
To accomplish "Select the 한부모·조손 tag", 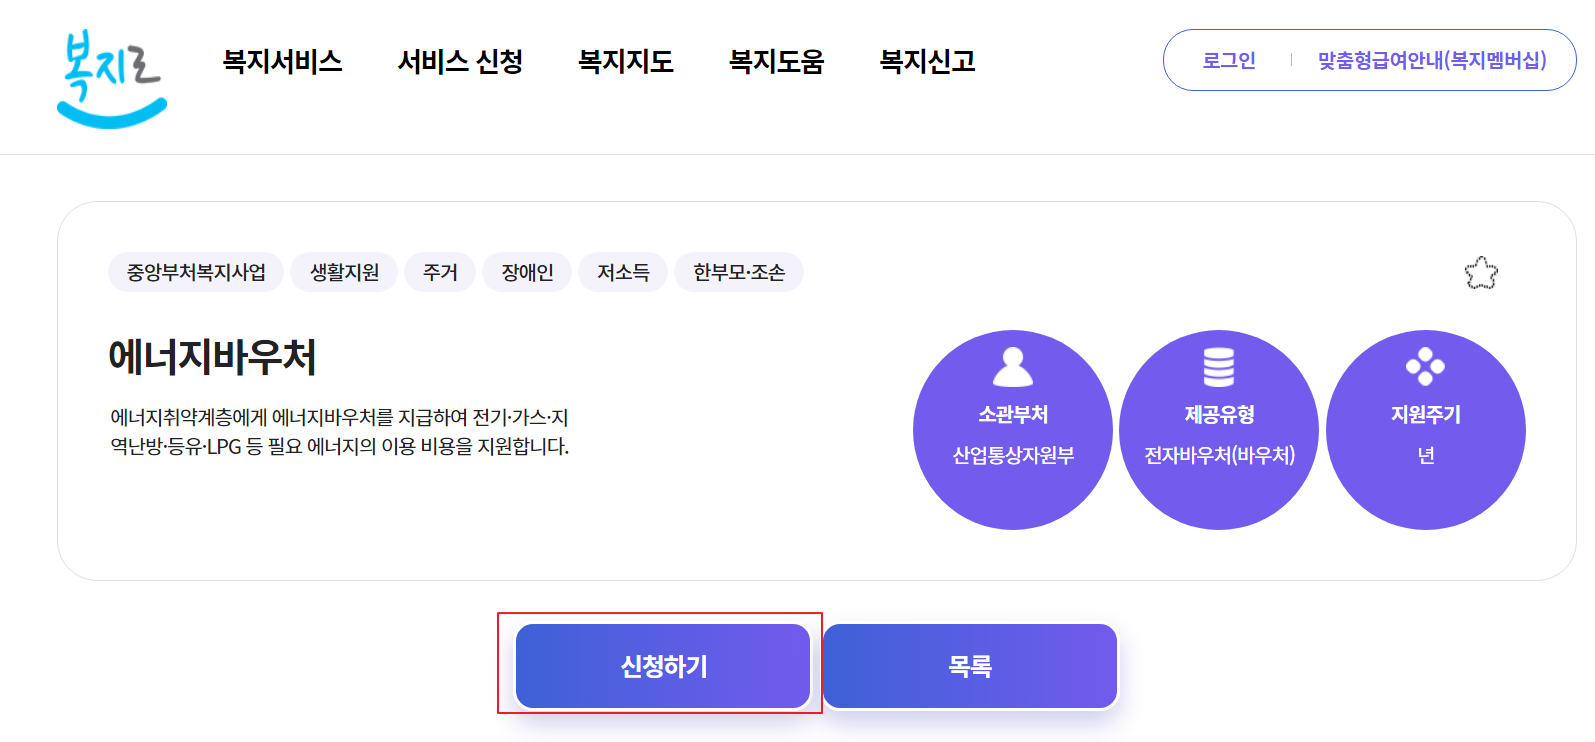I will 739,272.
